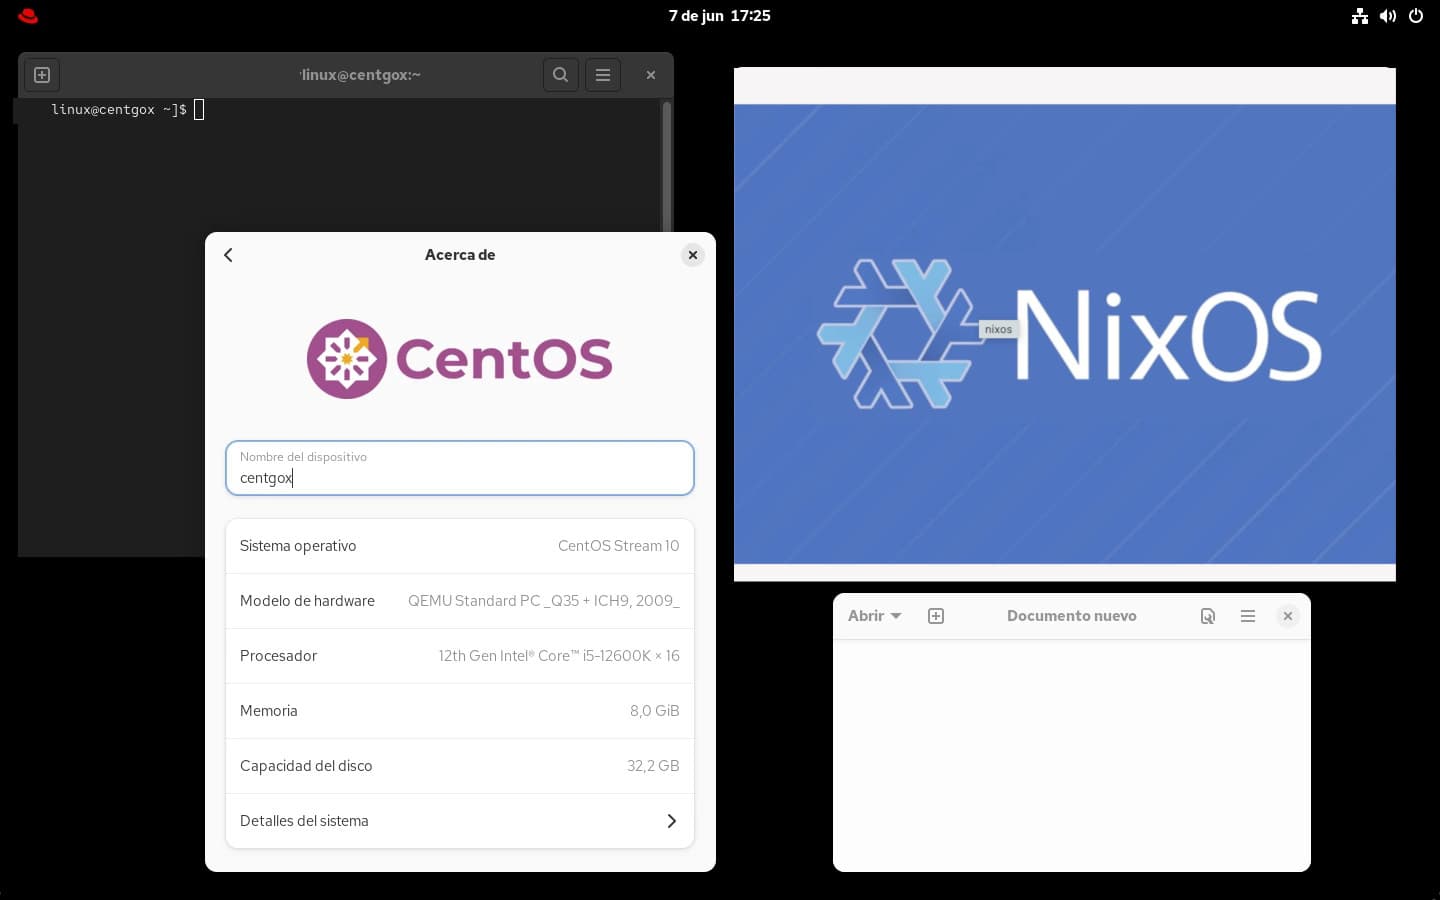This screenshot has height=900, width=1440.
Task: Open the network status icon in top bar
Action: pyautogui.click(x=1359, y=16)
